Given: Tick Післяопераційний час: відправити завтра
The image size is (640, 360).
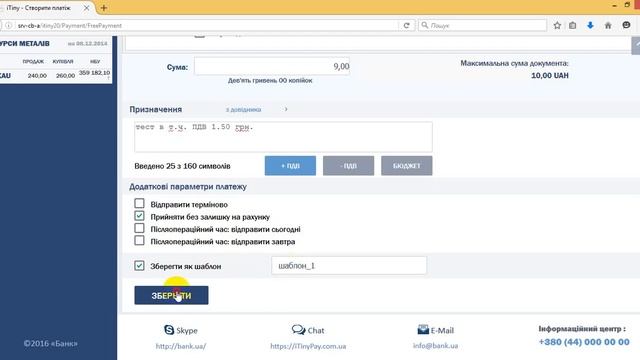Looking at the screenshot, I should tap(139, 240).
